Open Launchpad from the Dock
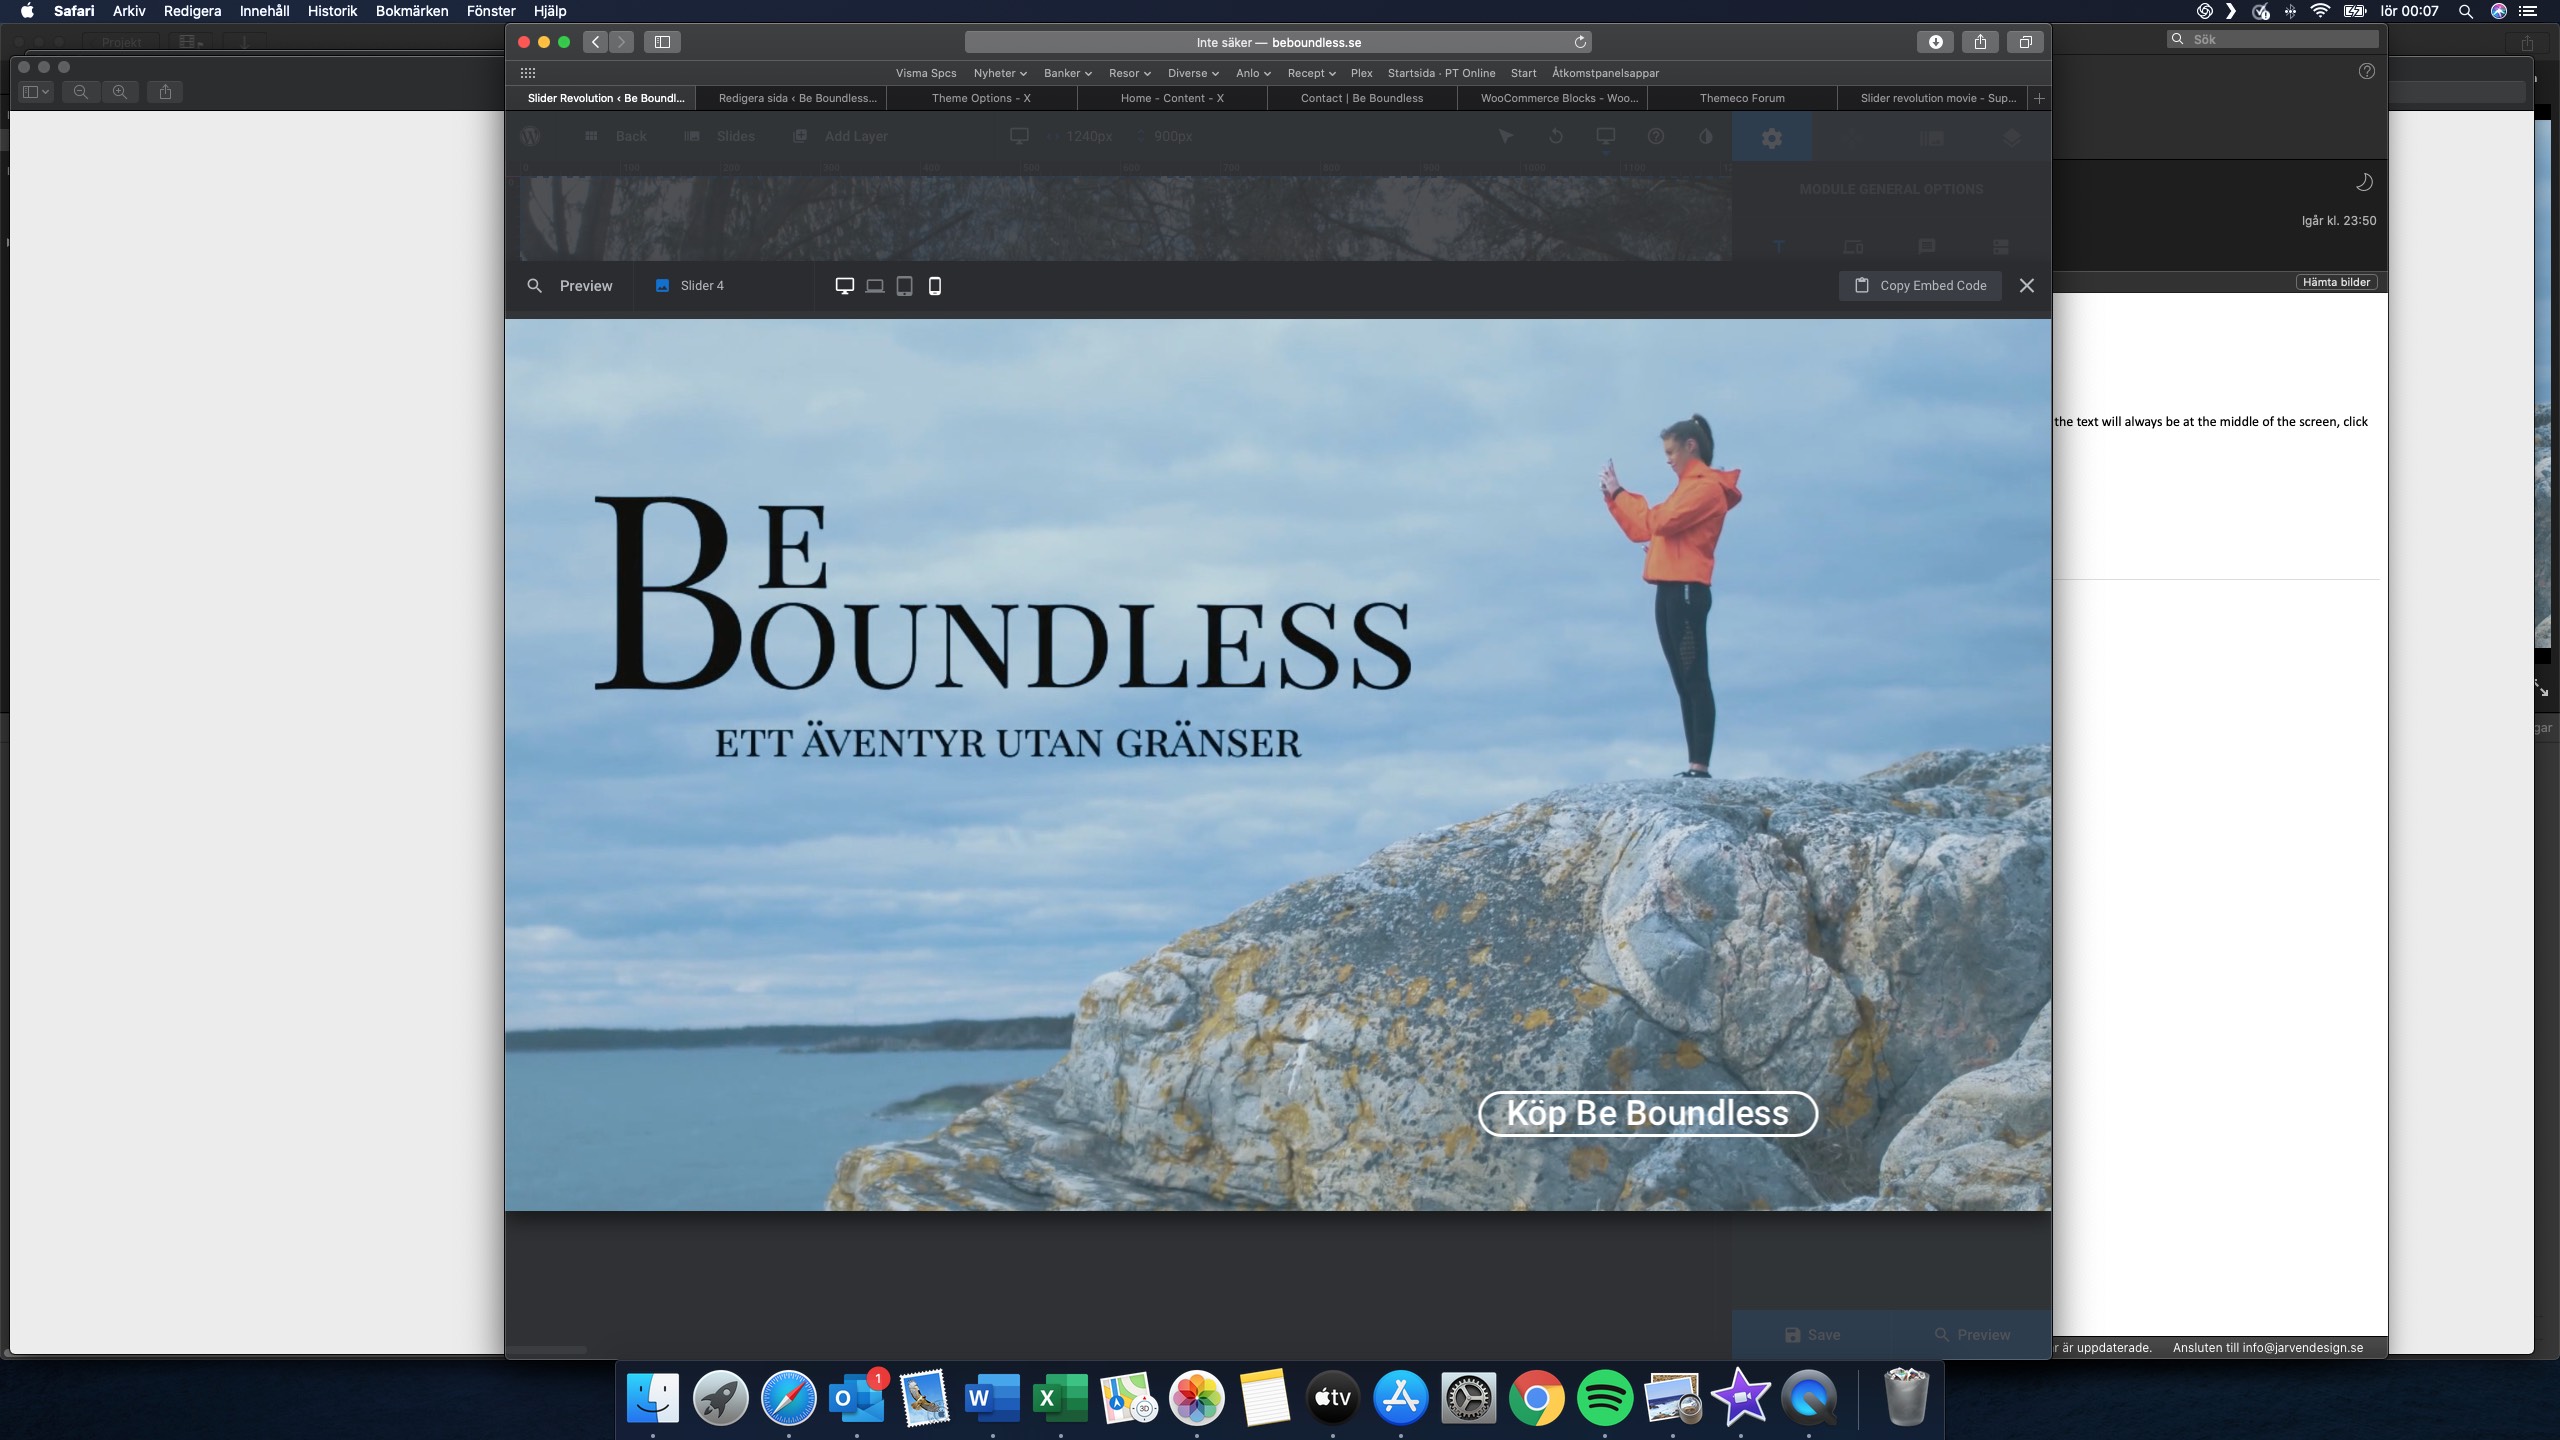Viewport: 2560px width, 1440px height. [720, 1397]
